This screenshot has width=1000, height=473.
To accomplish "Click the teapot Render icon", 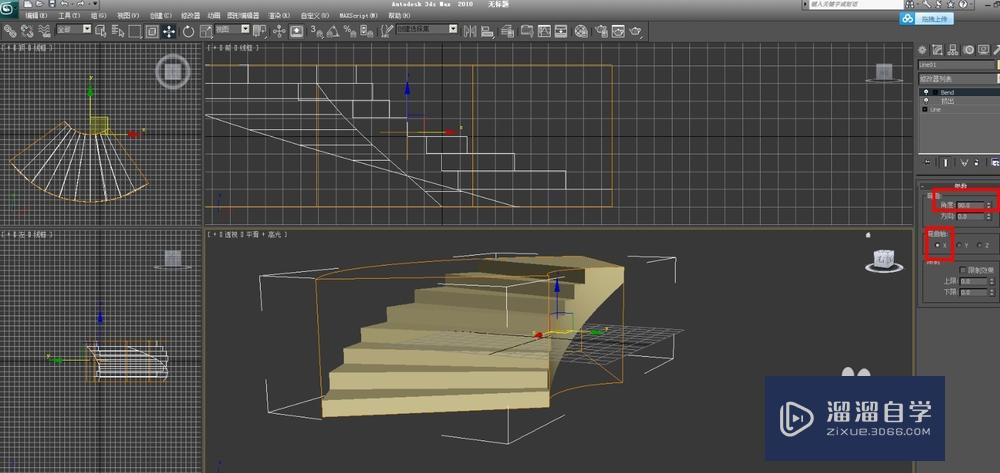I will click(634, 31).
